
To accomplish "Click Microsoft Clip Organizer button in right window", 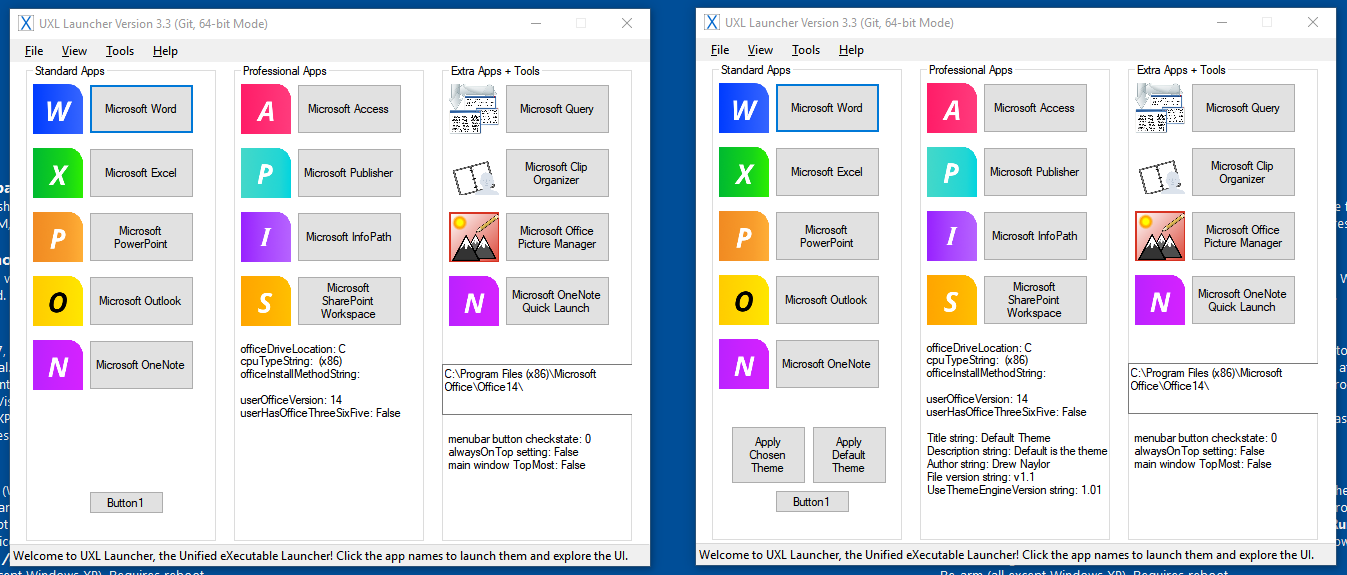I will (1243, 172).
